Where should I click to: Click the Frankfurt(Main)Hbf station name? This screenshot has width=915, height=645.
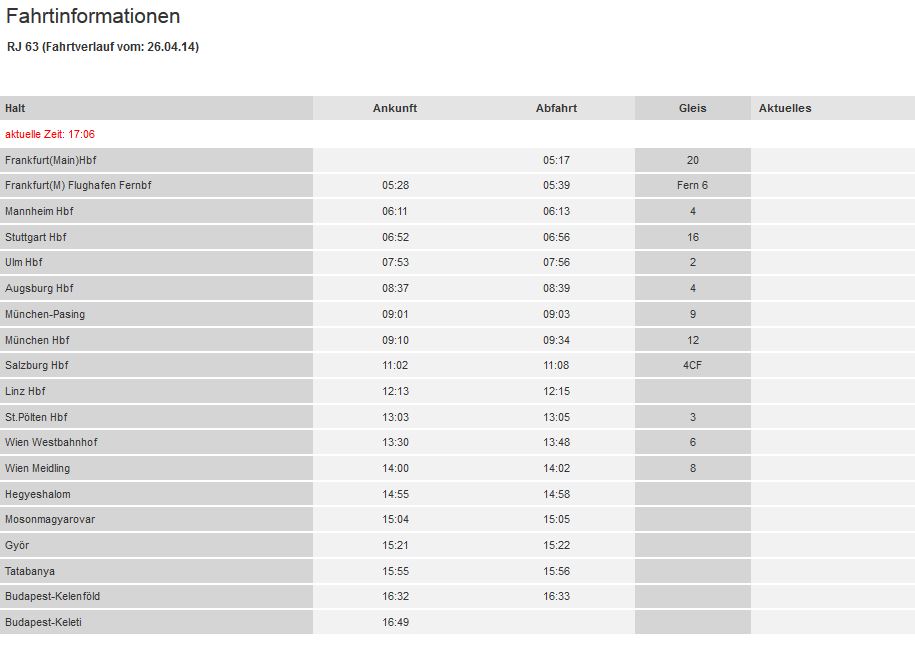coord(51,160)
